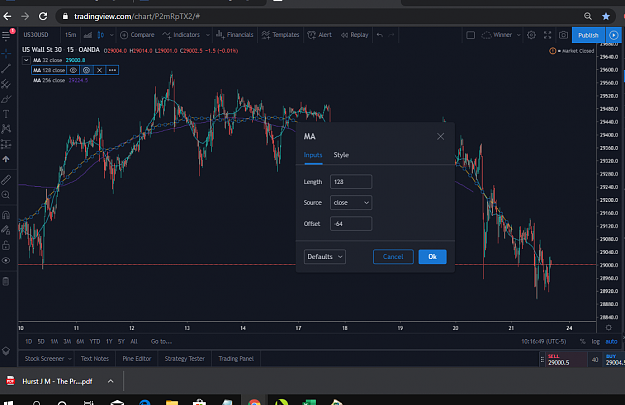Open the Strategy Tester tab
This screenshot has width=625, height=405.
185,359
